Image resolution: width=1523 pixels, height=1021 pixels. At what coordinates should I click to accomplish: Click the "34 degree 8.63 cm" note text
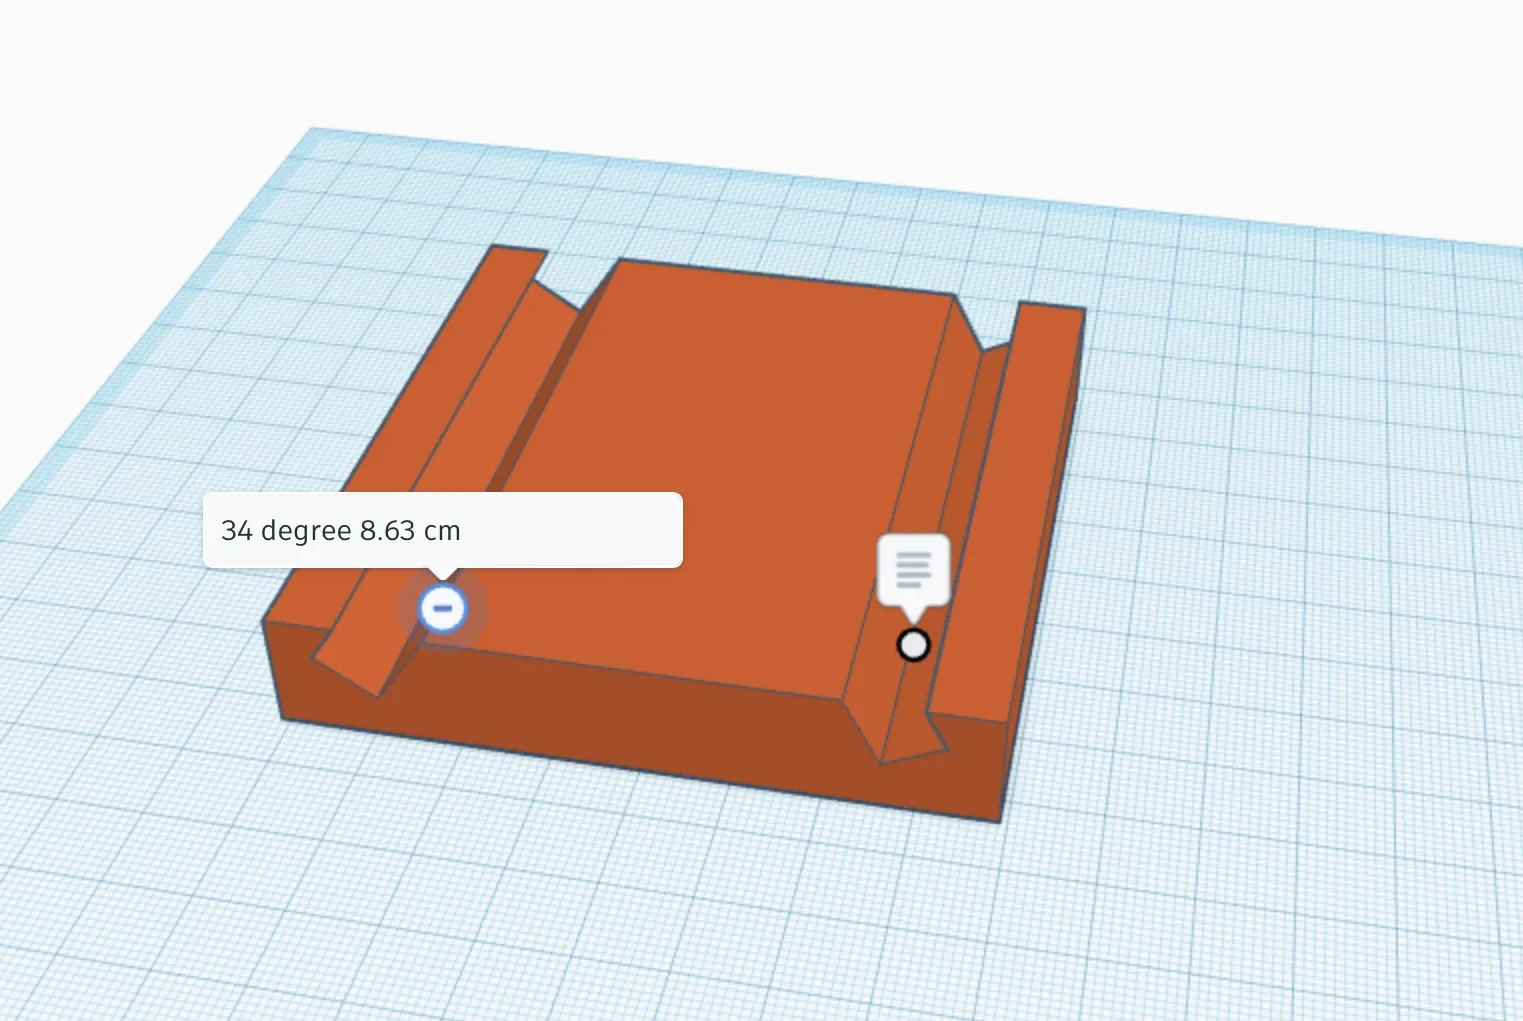click(x=341, y=530)
